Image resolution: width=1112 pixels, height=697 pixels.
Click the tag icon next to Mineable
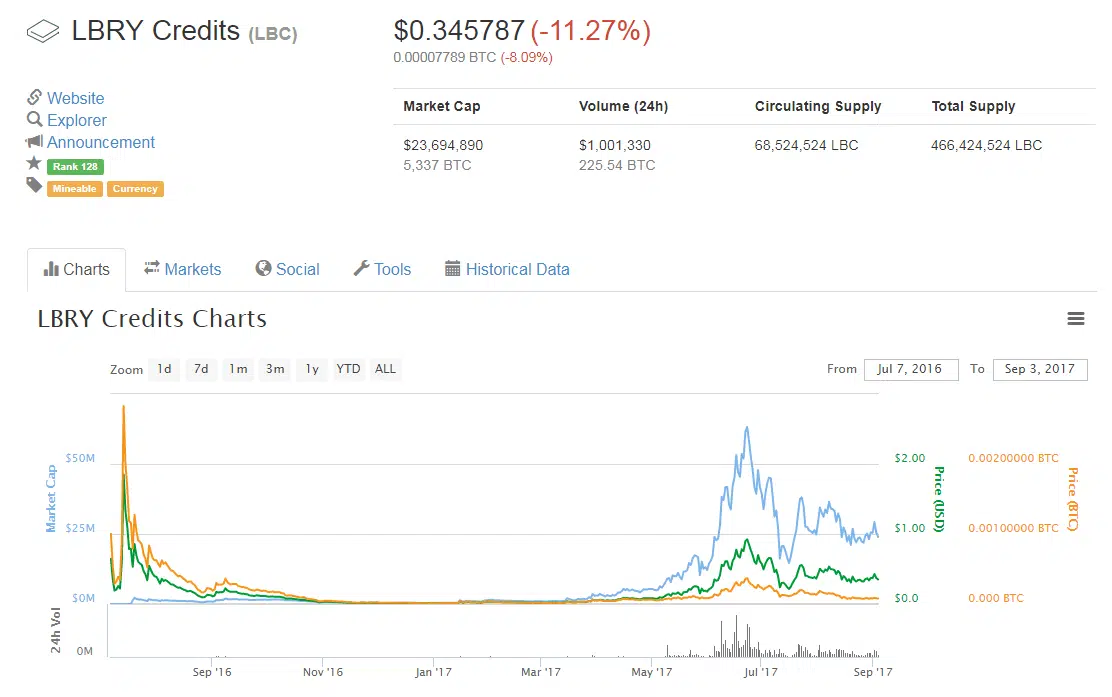click(34, 186)
